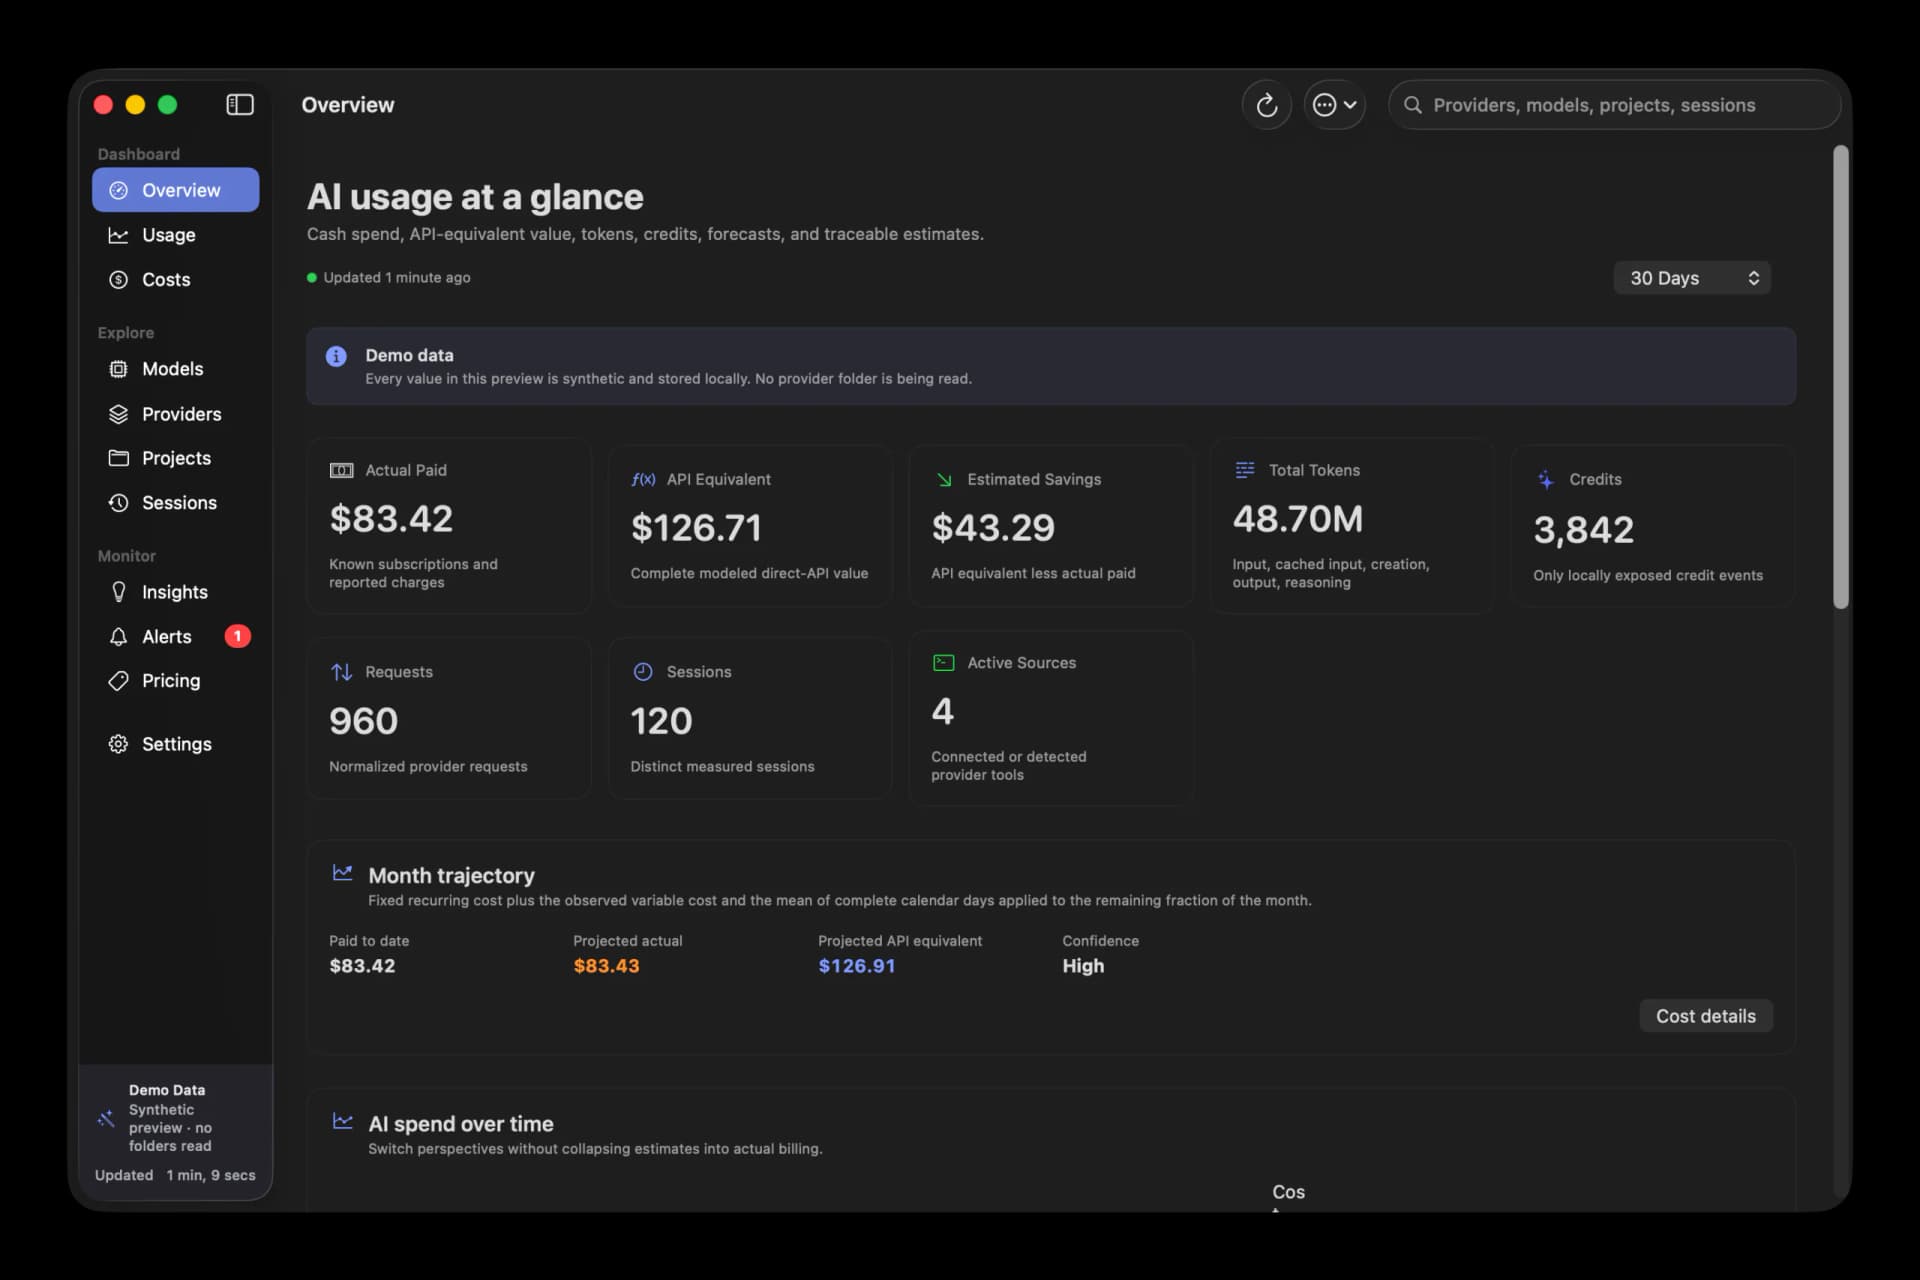
Task: Click the red Alerts badge count
Action: tap(237, 636)
